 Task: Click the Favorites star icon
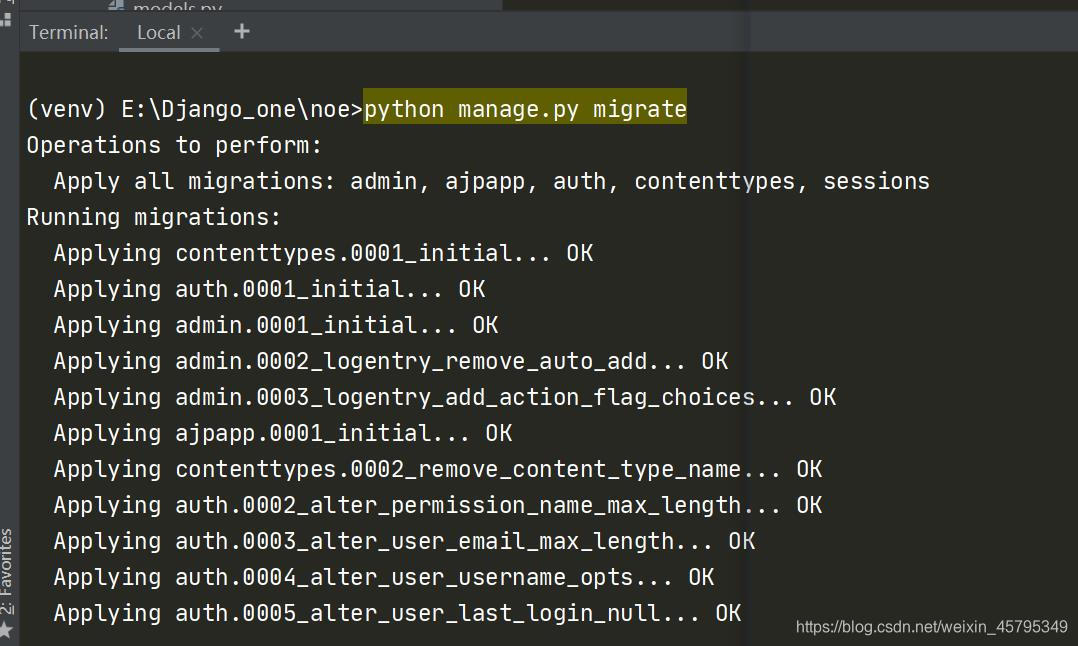pyautogui.click(x=6, y=630)
